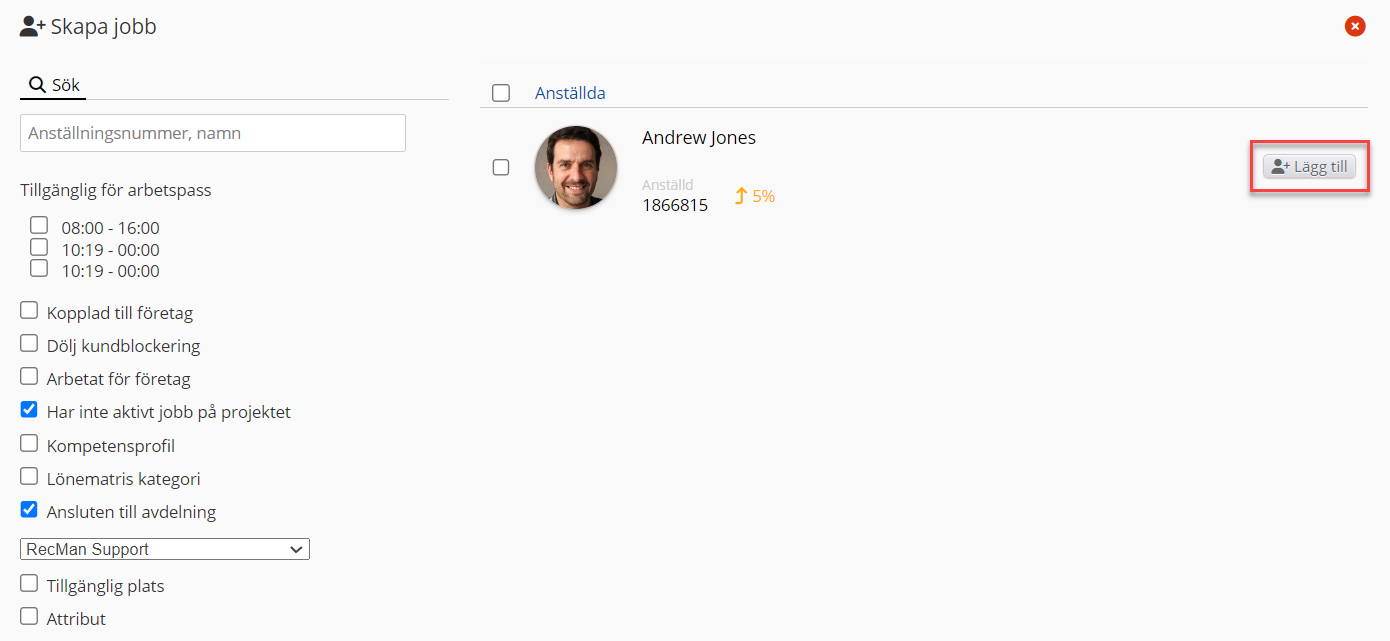Focus the Anställningsnummer, namn search field
The width and height of the screenshot is (1390, 641).
coord(213,133)
